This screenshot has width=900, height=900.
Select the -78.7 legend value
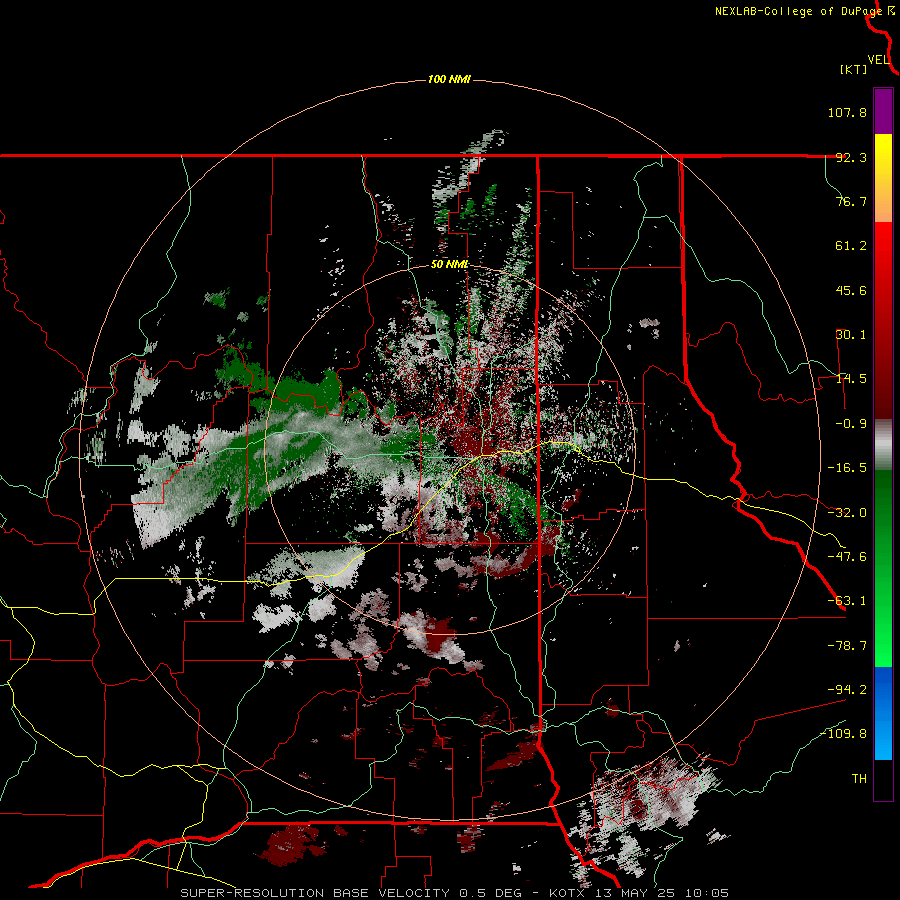(847, 646)
